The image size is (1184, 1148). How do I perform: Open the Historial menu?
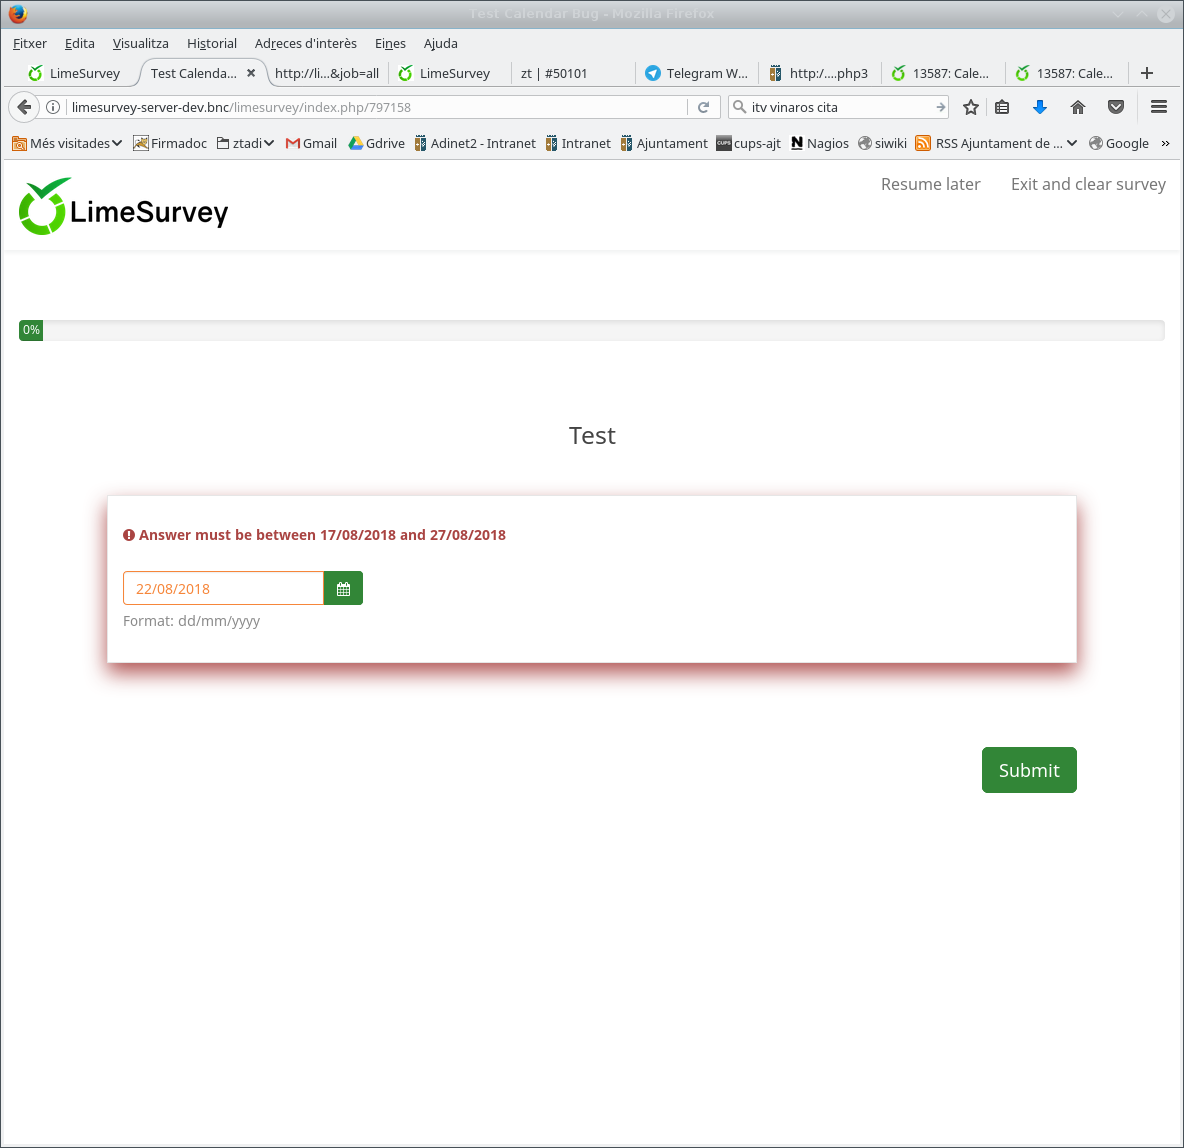[x=211, y=44]
